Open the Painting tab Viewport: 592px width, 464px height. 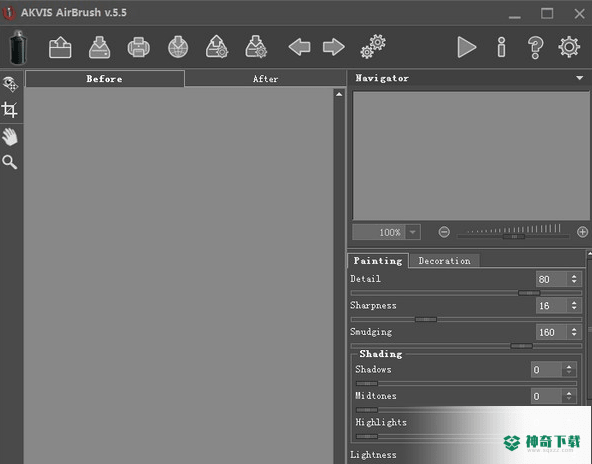pyautogui.click(x=378, y=261)
